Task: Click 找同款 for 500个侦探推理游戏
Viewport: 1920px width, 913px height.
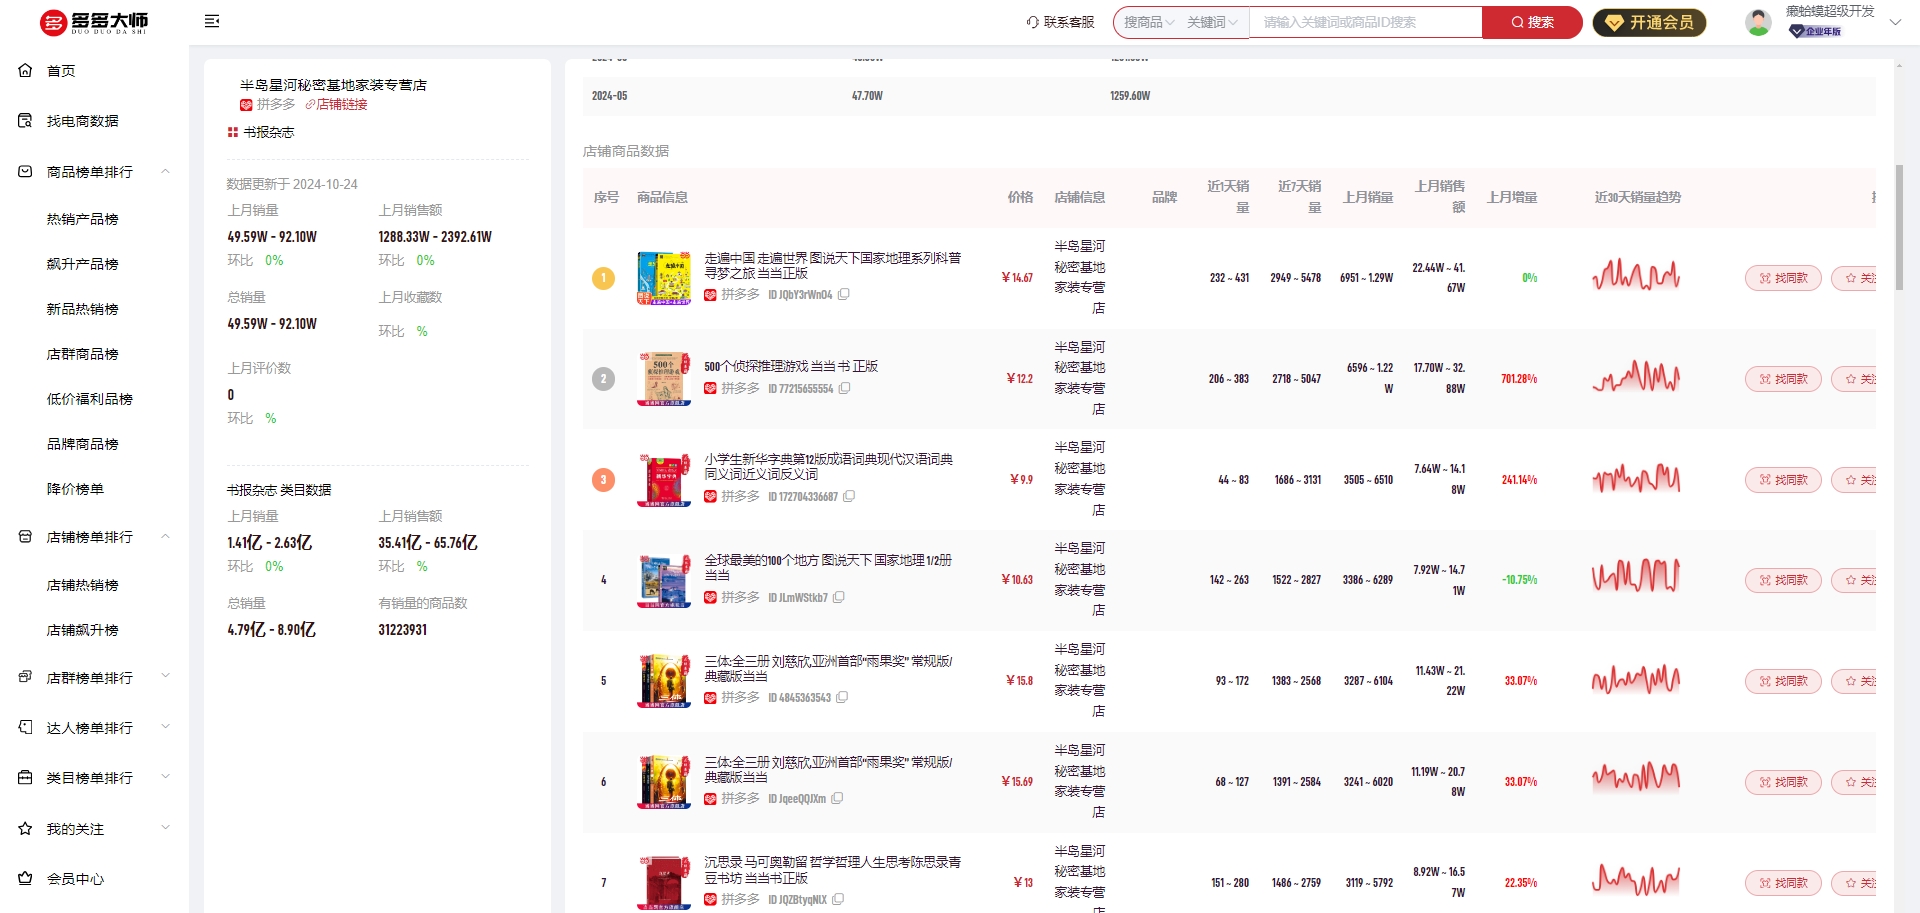Action: [x=1783, y=379]
